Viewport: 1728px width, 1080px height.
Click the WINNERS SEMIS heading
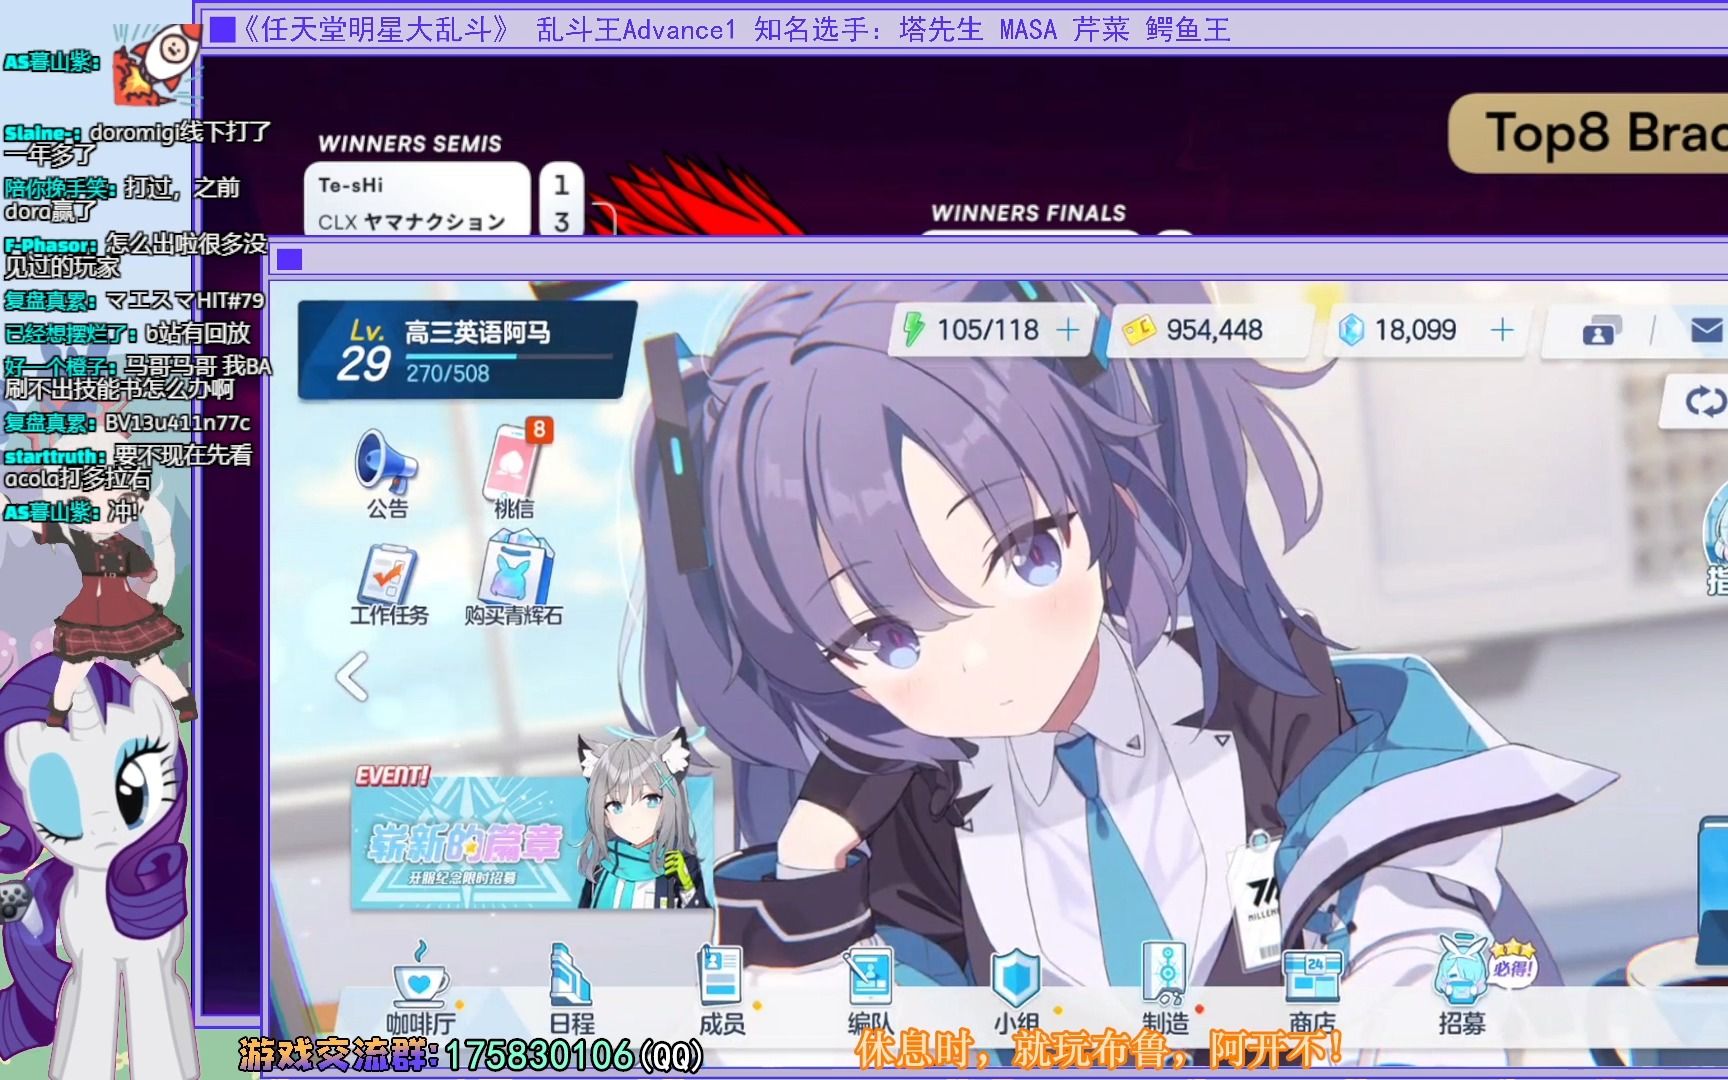[410, 144]
